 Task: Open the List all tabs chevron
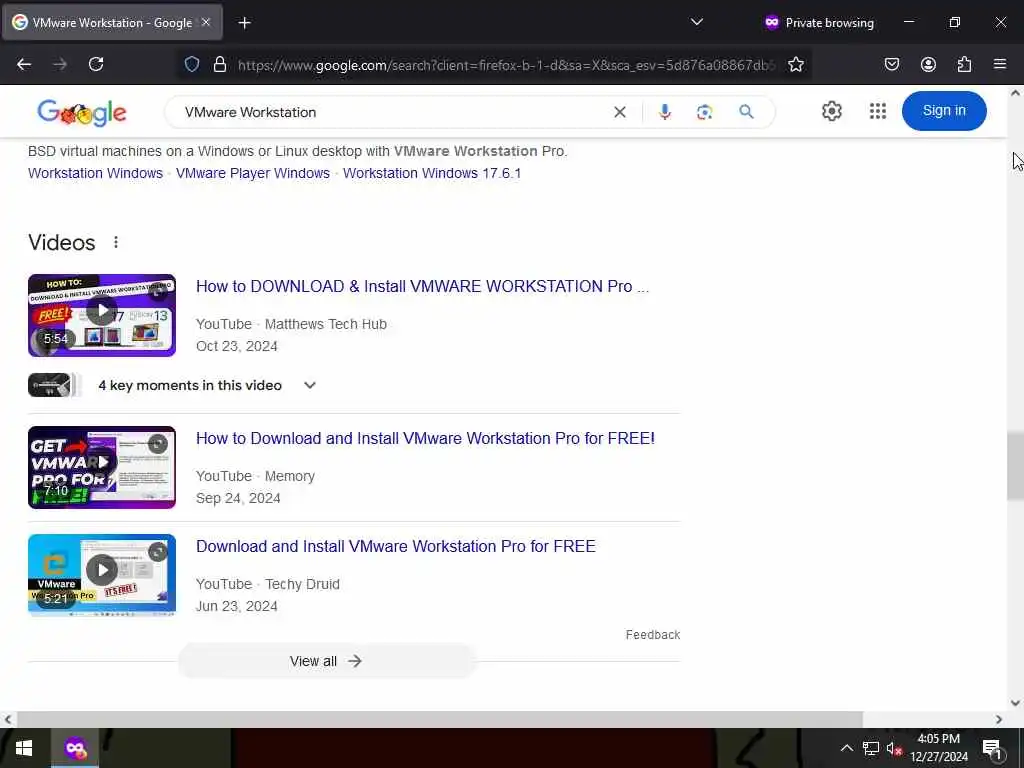[x=697, y=22]
